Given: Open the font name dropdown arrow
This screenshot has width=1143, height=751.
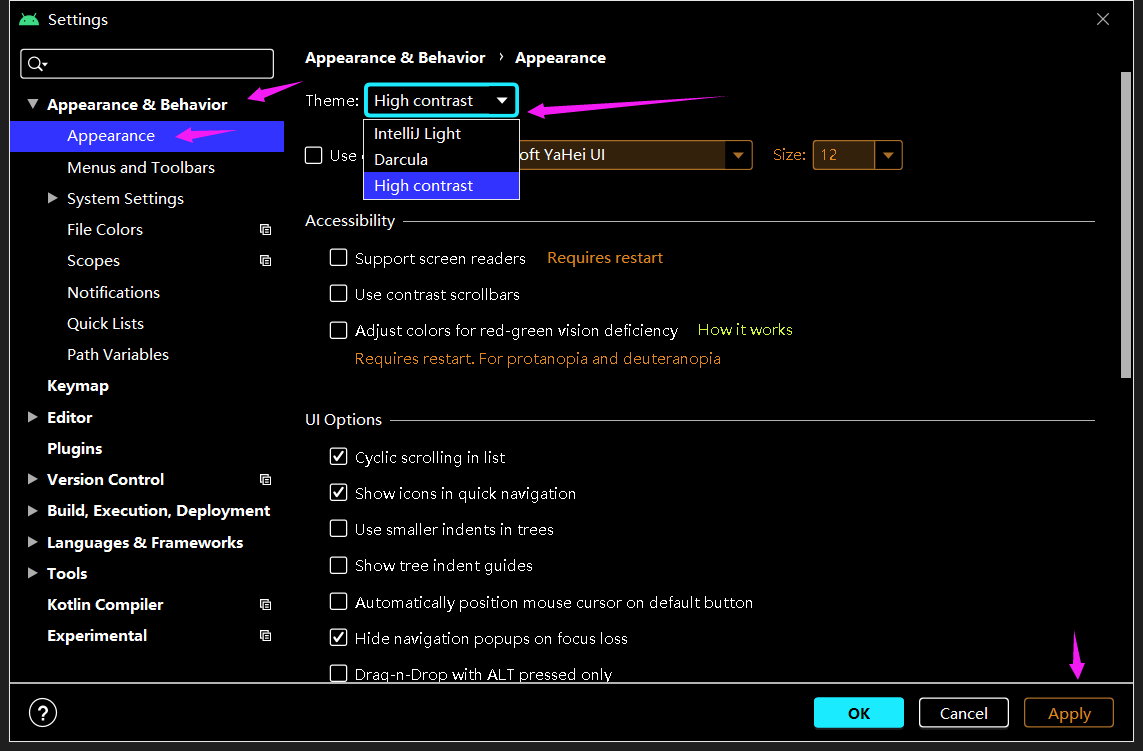Looking at the screenshot, I should click(738, 155).
